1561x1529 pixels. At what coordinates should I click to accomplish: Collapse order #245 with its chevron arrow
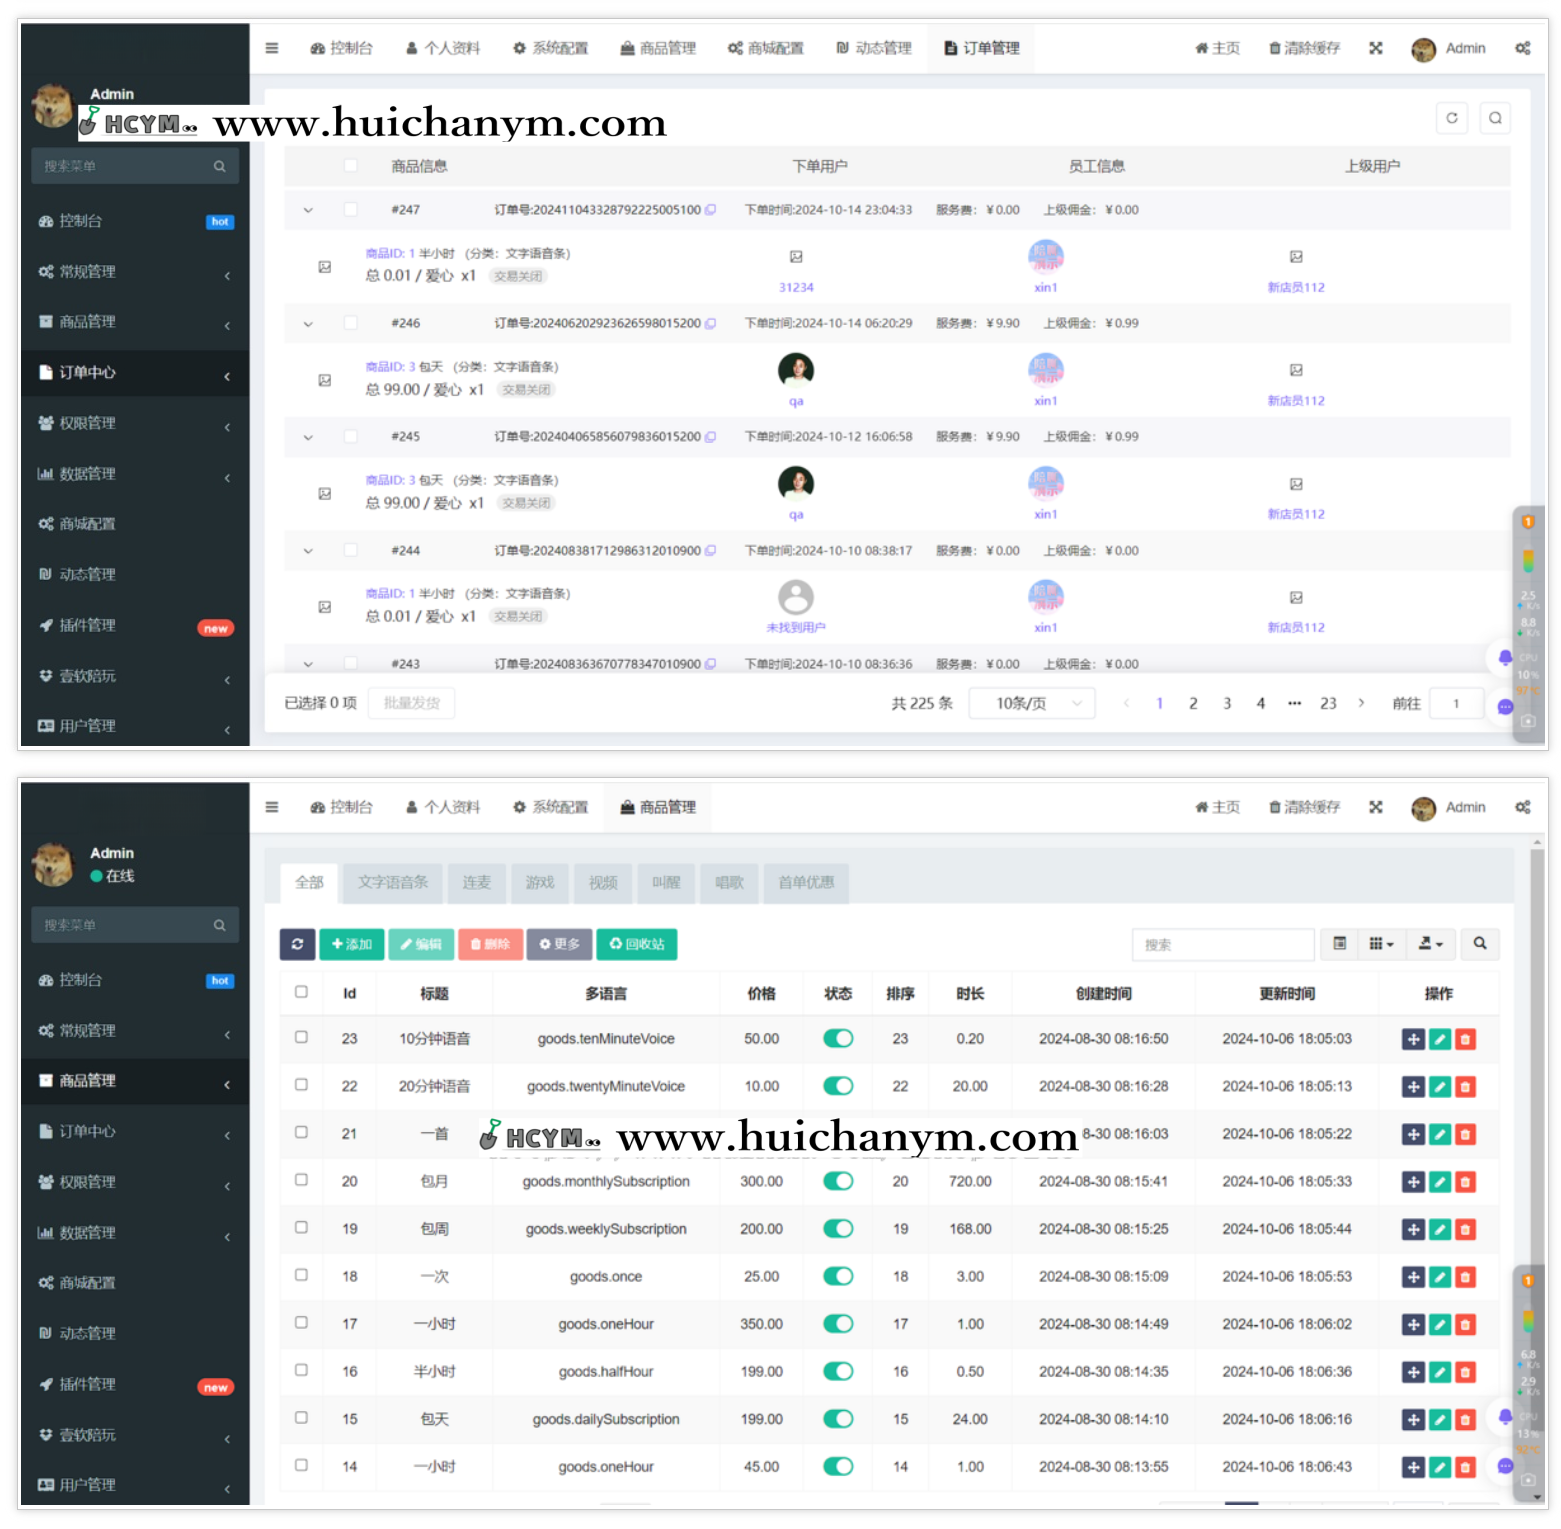pyautogui.click(x=308, y=437)
